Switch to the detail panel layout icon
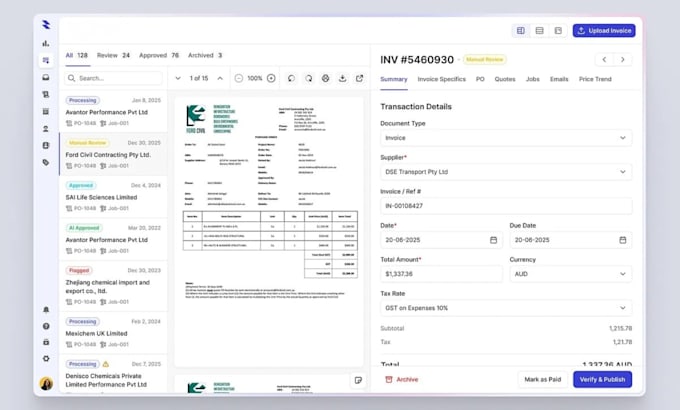Screen dimensions: 680x410 (x=558, y=30)
